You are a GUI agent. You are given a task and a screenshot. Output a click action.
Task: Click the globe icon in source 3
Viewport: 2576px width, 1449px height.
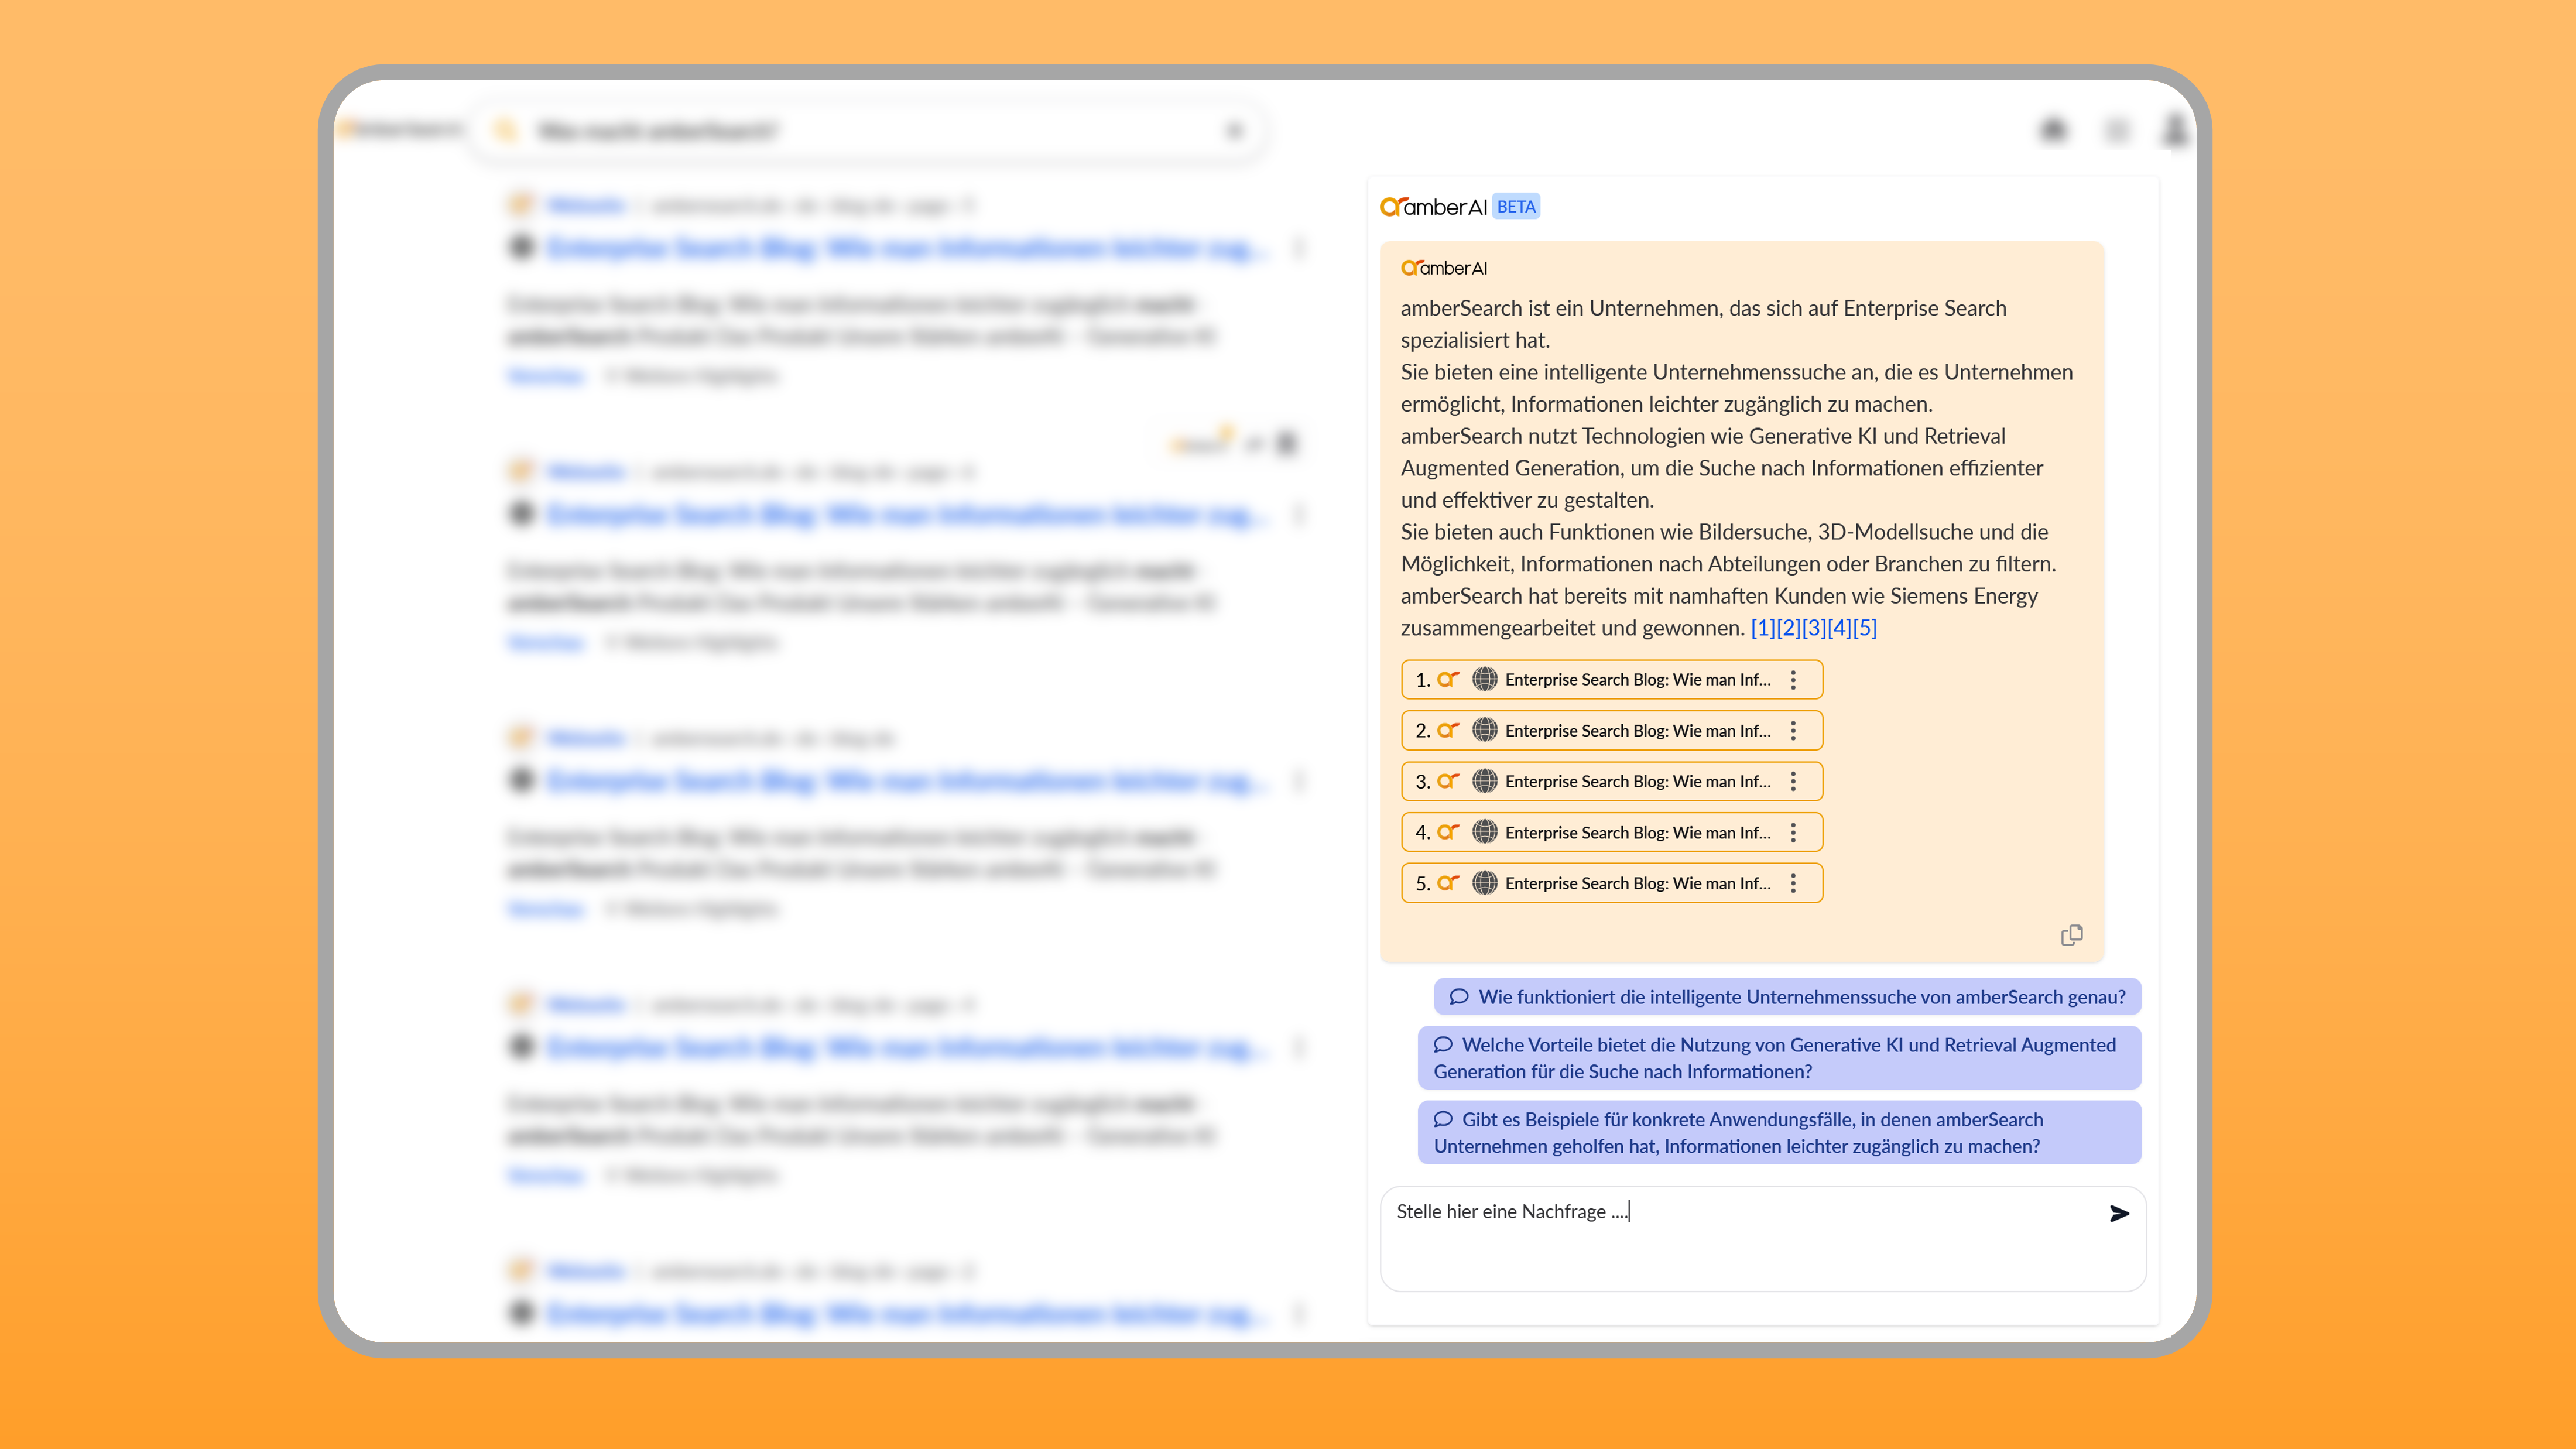[1485, 781]
